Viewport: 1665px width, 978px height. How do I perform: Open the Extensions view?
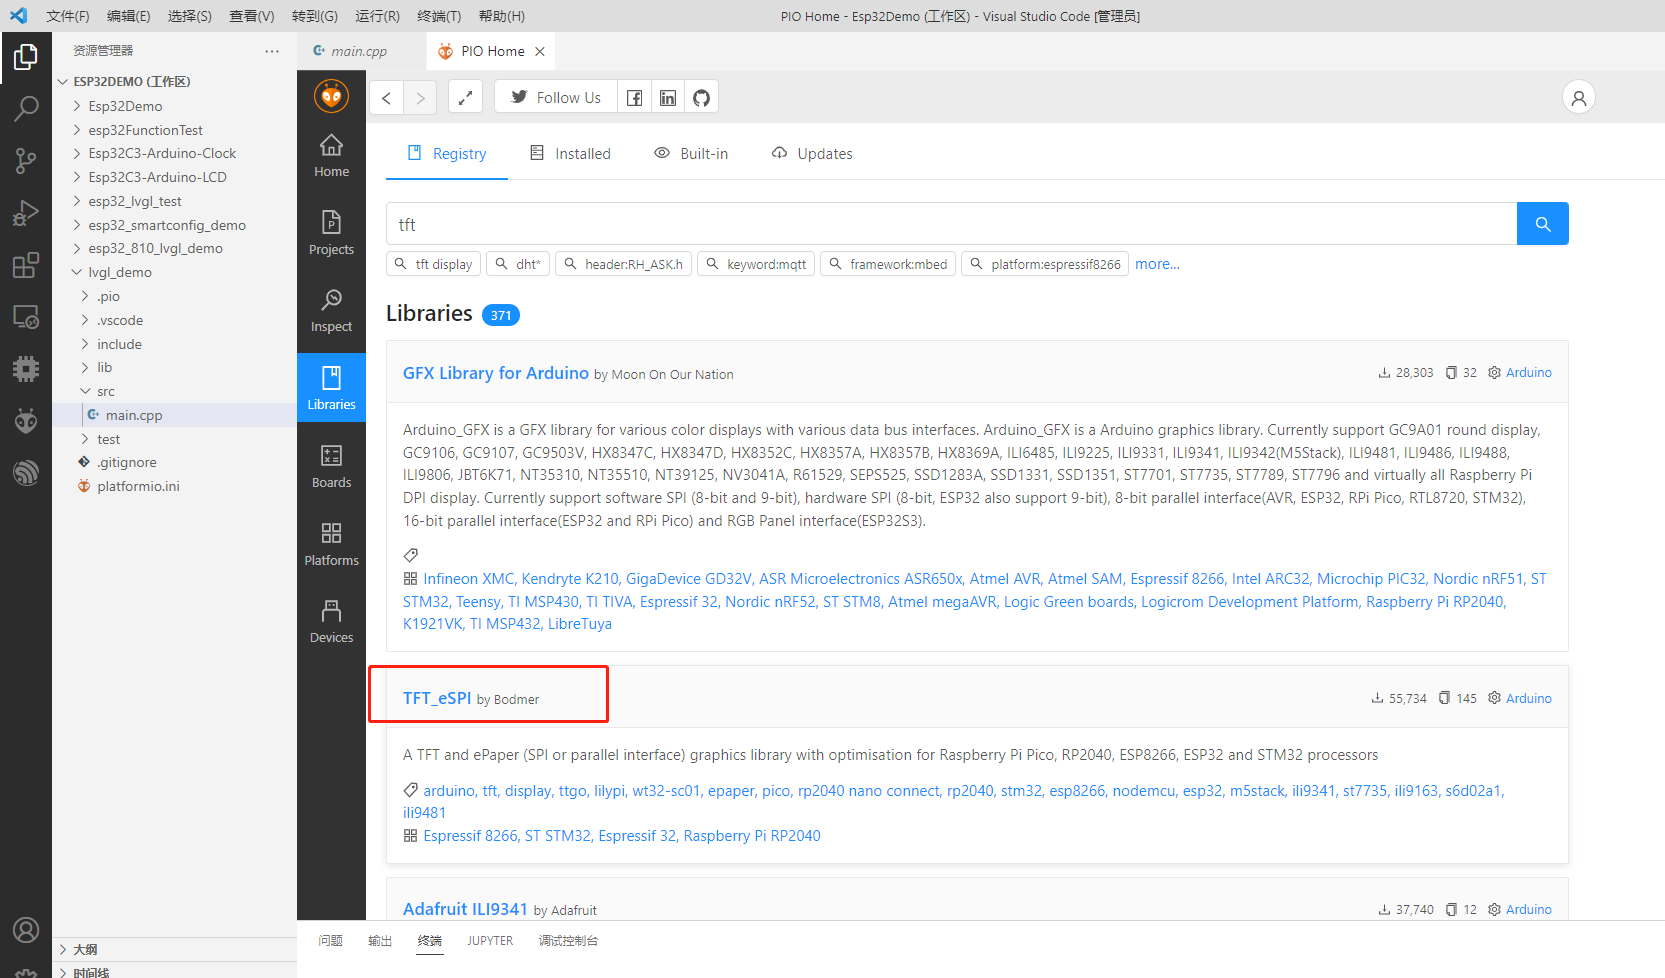26,265
